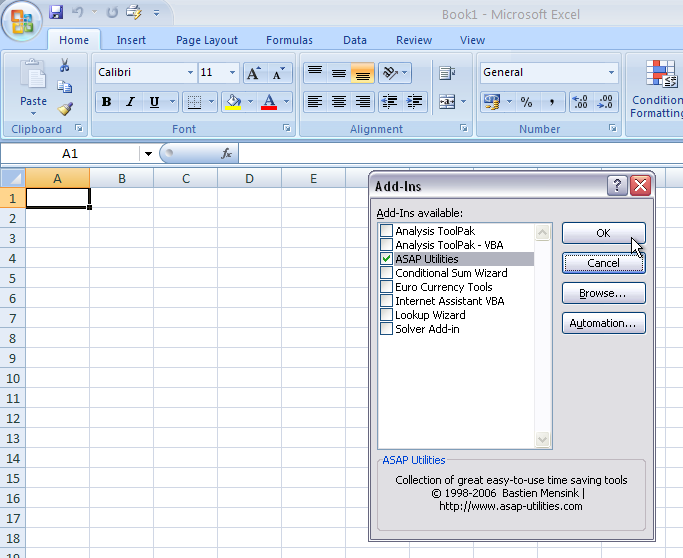Increase indent in Alignment group

coord(414,102)
